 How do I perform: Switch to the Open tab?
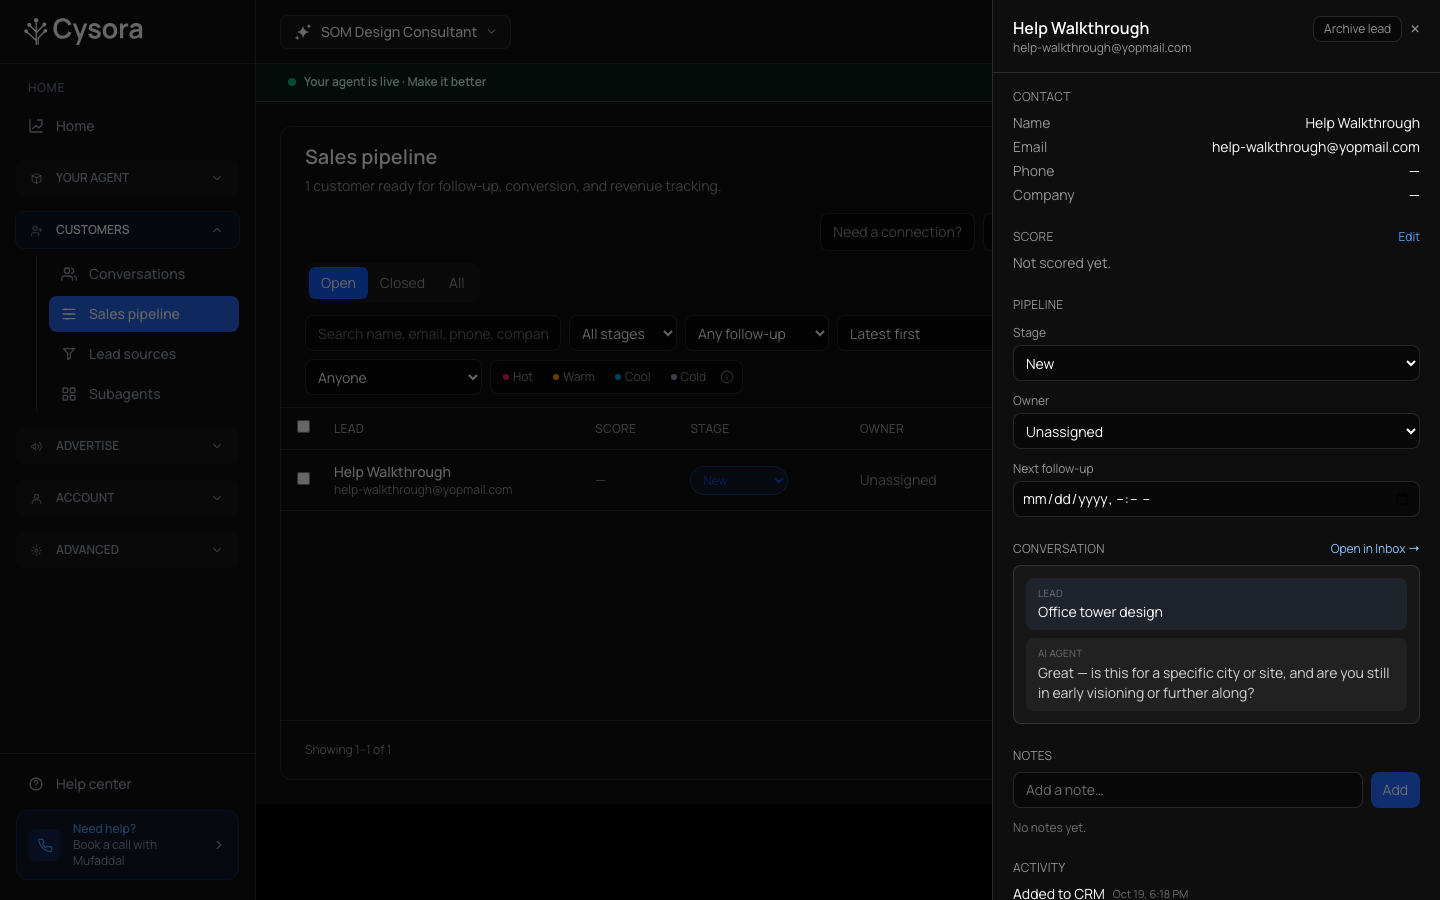338,283
